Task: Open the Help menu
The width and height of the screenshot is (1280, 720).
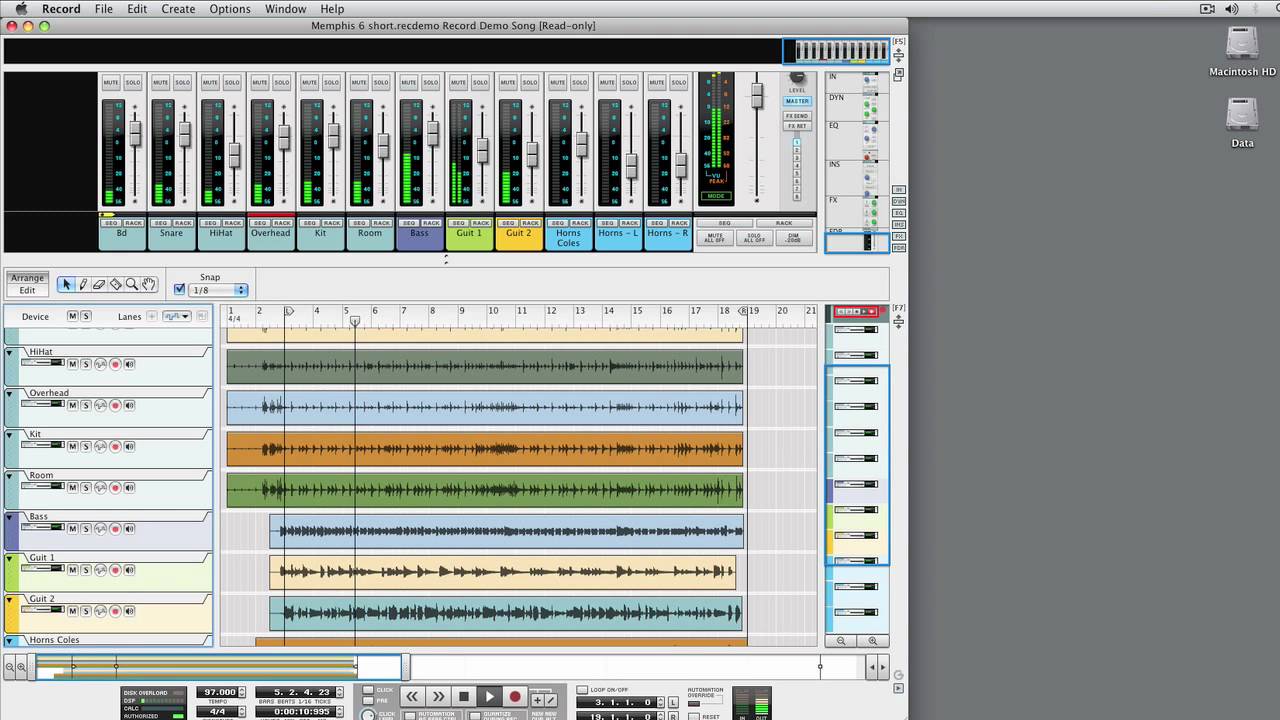Action: pos(332,9)
